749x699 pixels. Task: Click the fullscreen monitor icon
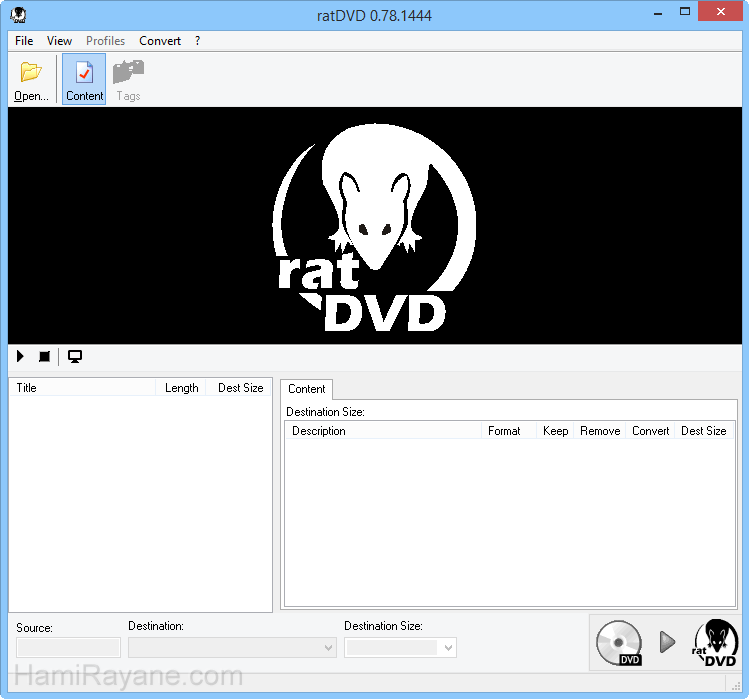pos(75,357)
